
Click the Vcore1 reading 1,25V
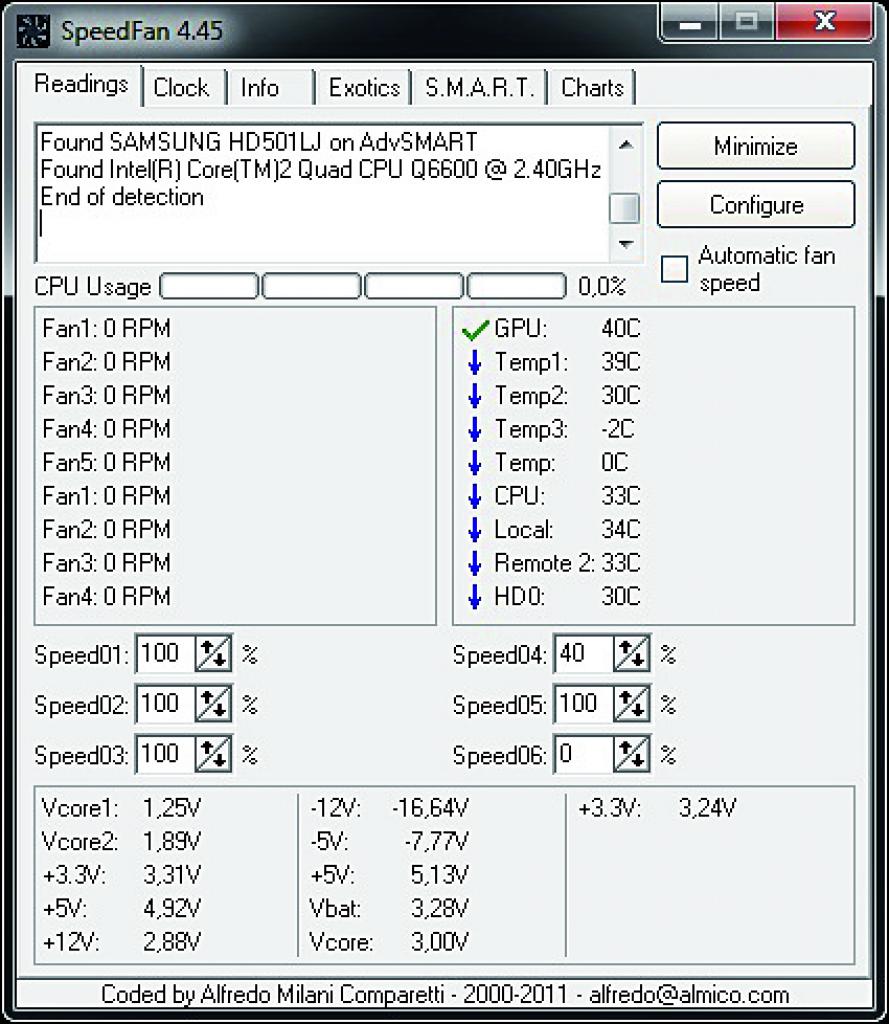(x=172, y=808)
